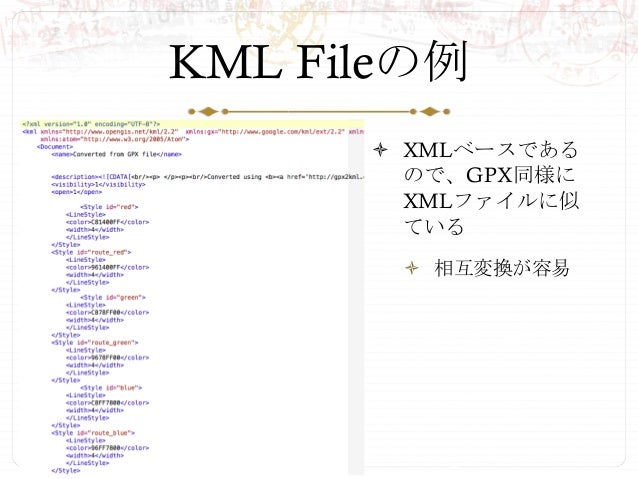Click the <Style id="route_blue"> tag
Viewport: 638px width, 479px height.
[x=93, y=433]
